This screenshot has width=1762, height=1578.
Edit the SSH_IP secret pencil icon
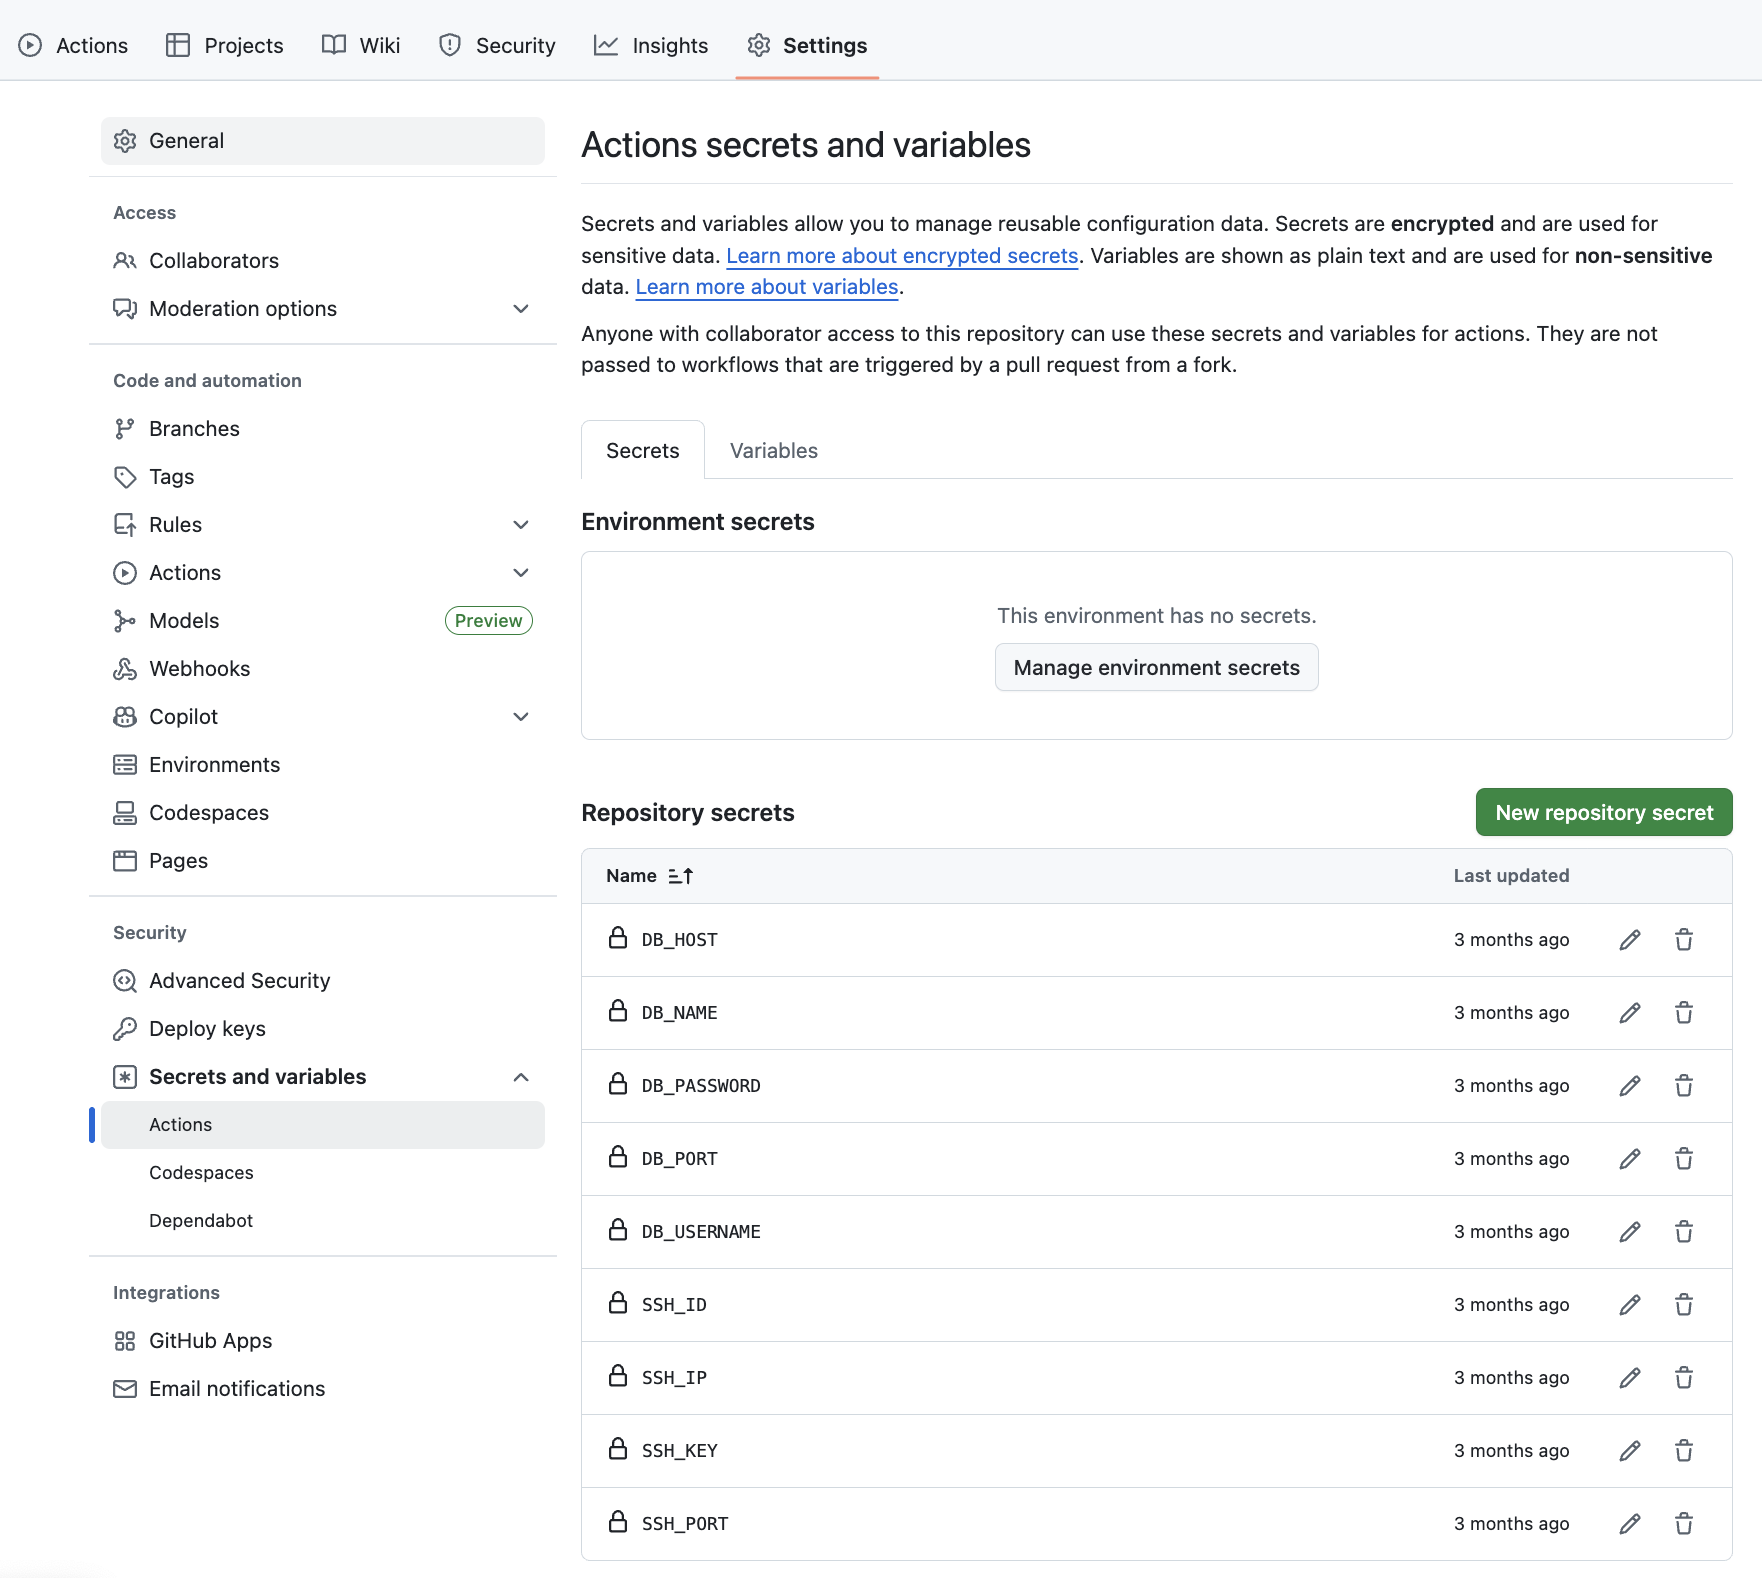(1630, 1378)
